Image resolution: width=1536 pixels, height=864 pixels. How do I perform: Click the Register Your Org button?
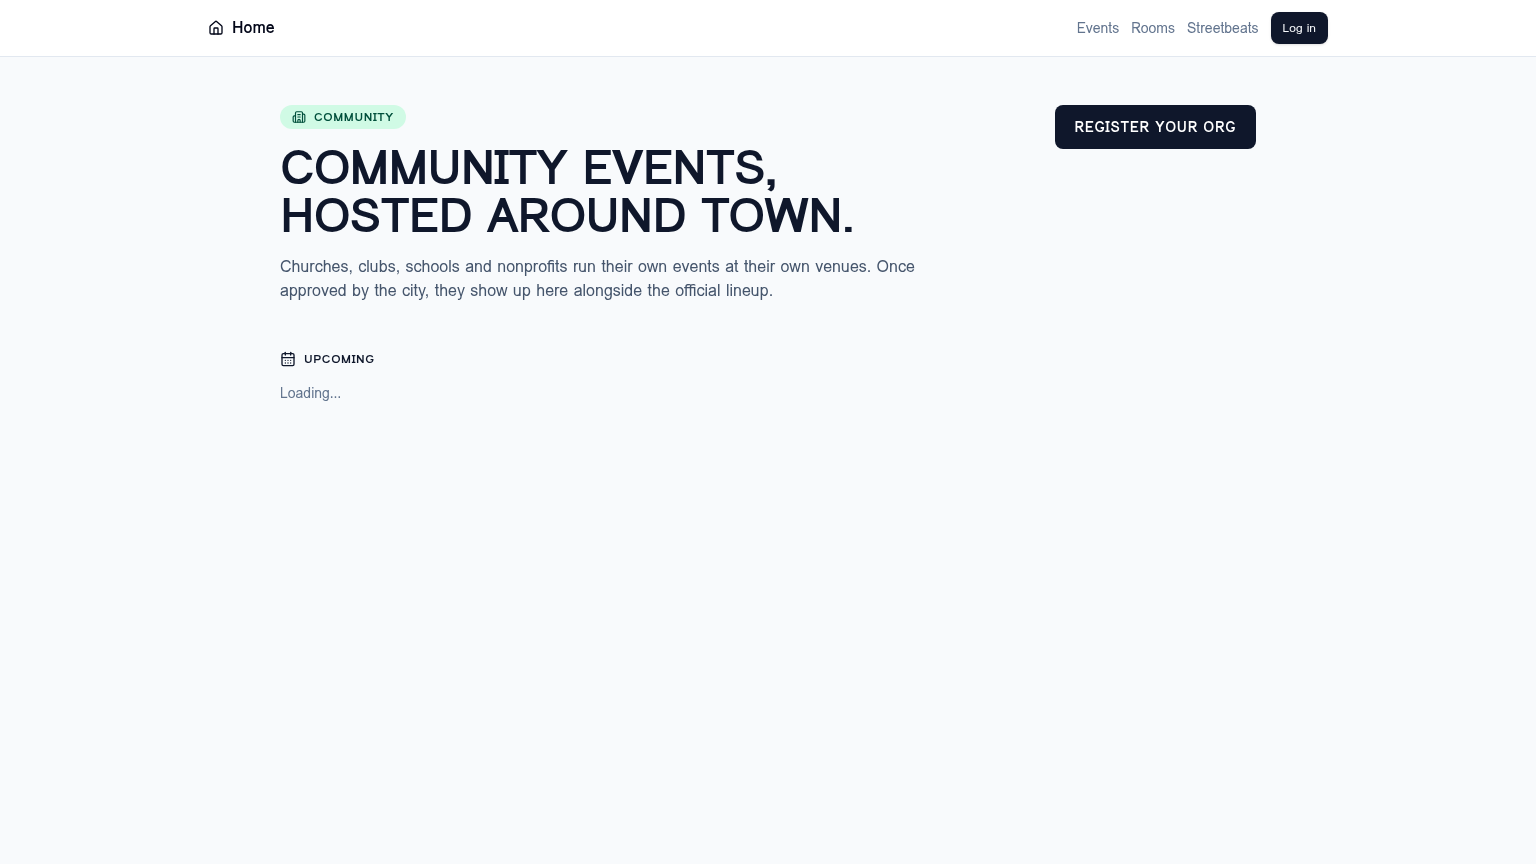click(1155, 127)
